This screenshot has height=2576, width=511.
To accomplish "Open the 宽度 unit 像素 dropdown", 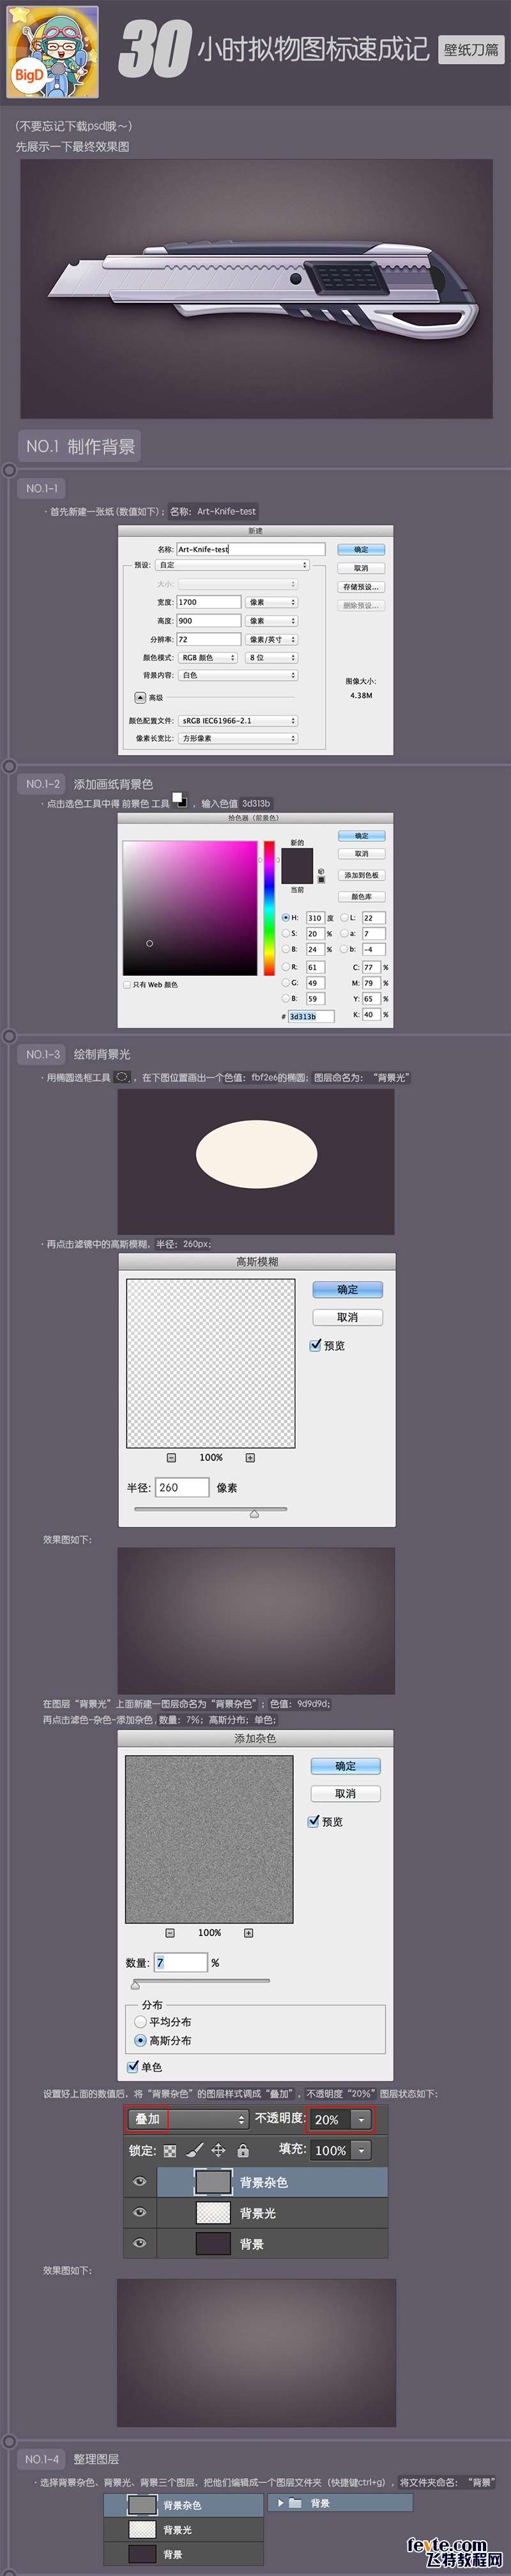I will click(x=272, y=602).
